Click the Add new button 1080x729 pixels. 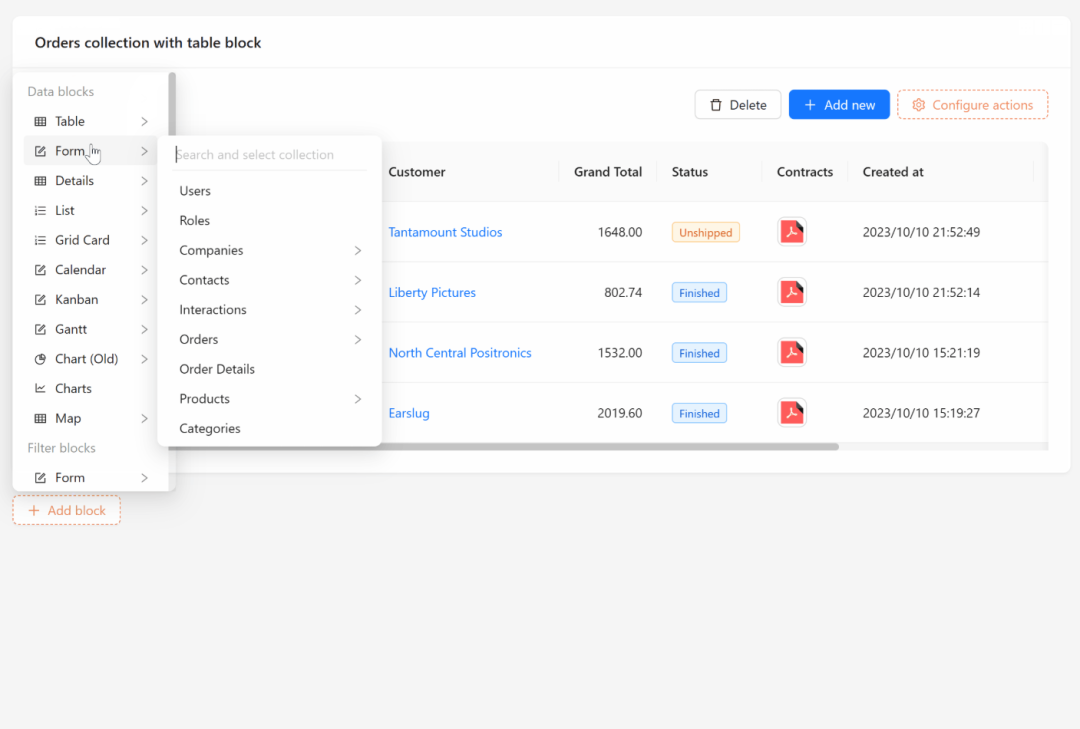pos(839,105)
